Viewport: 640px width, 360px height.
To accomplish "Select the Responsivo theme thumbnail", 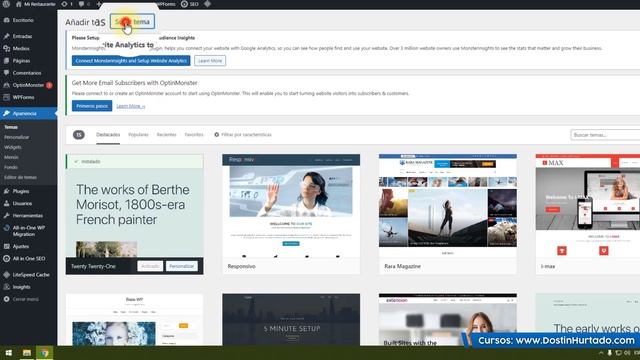I will [x=291, y=206].
